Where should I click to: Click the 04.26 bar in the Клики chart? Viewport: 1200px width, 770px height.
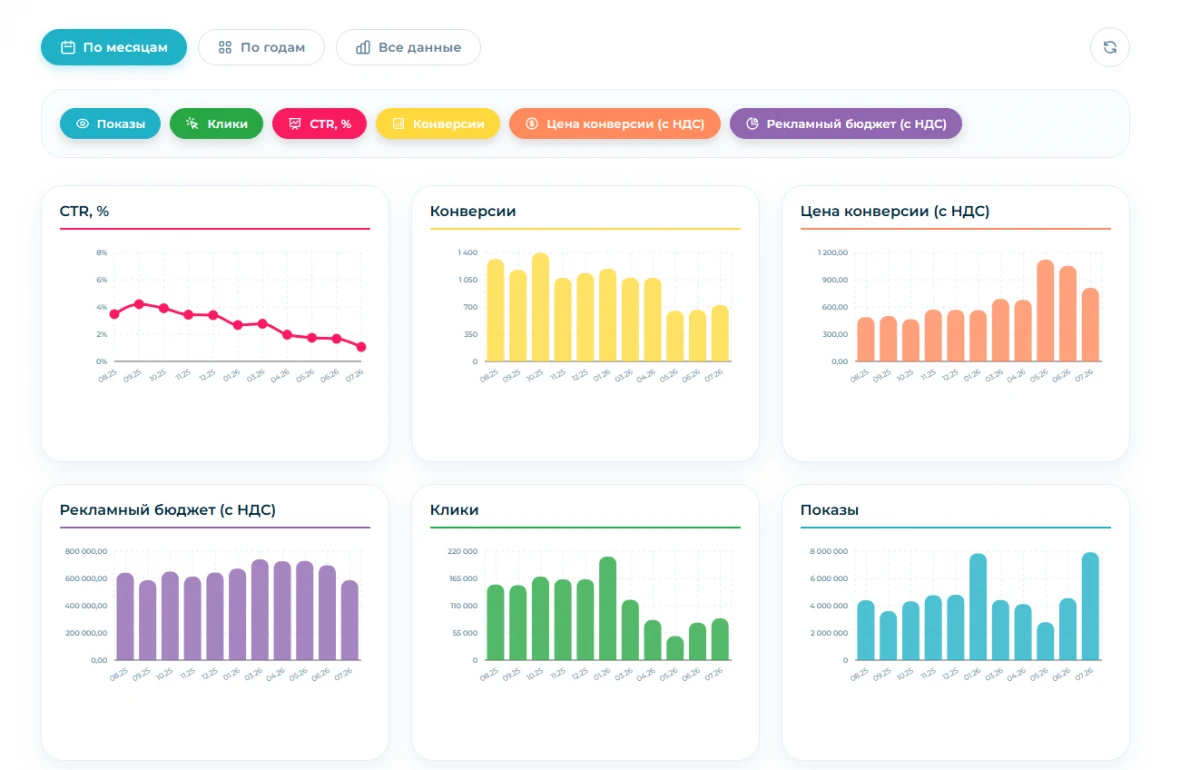pos(652,640)
